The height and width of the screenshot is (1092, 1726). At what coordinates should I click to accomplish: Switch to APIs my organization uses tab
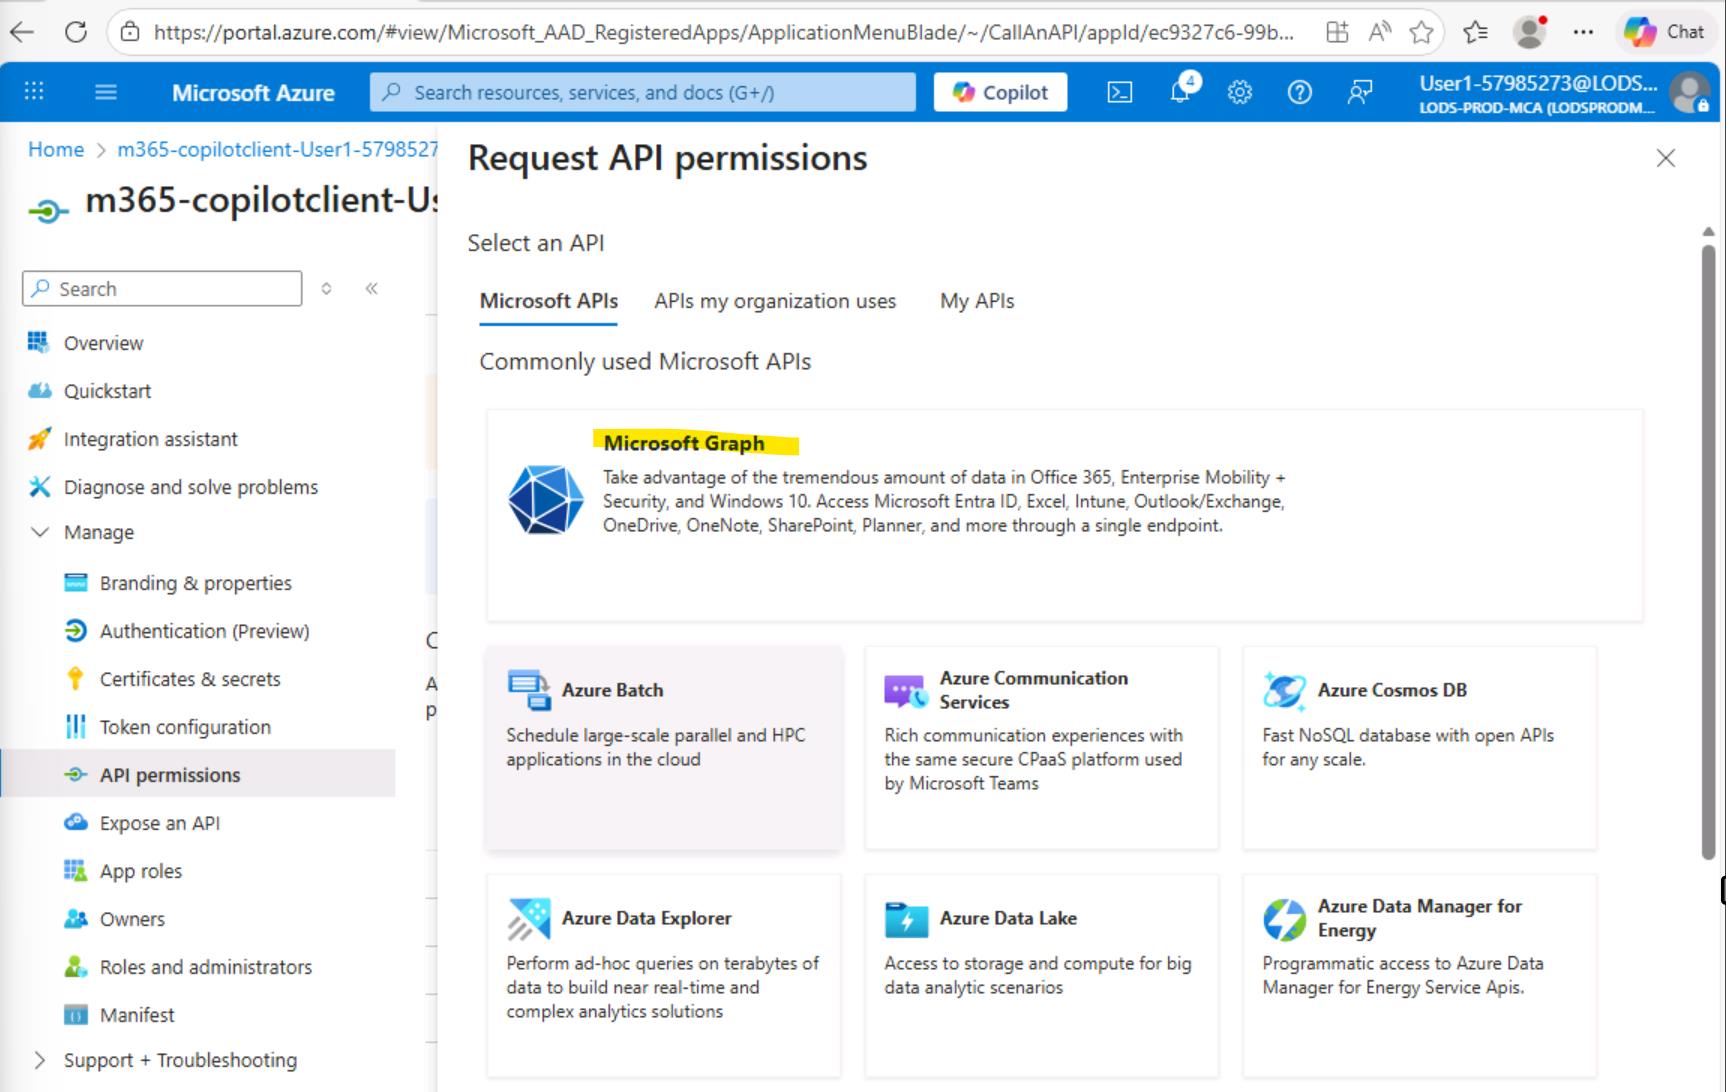[x=774, y=301]
